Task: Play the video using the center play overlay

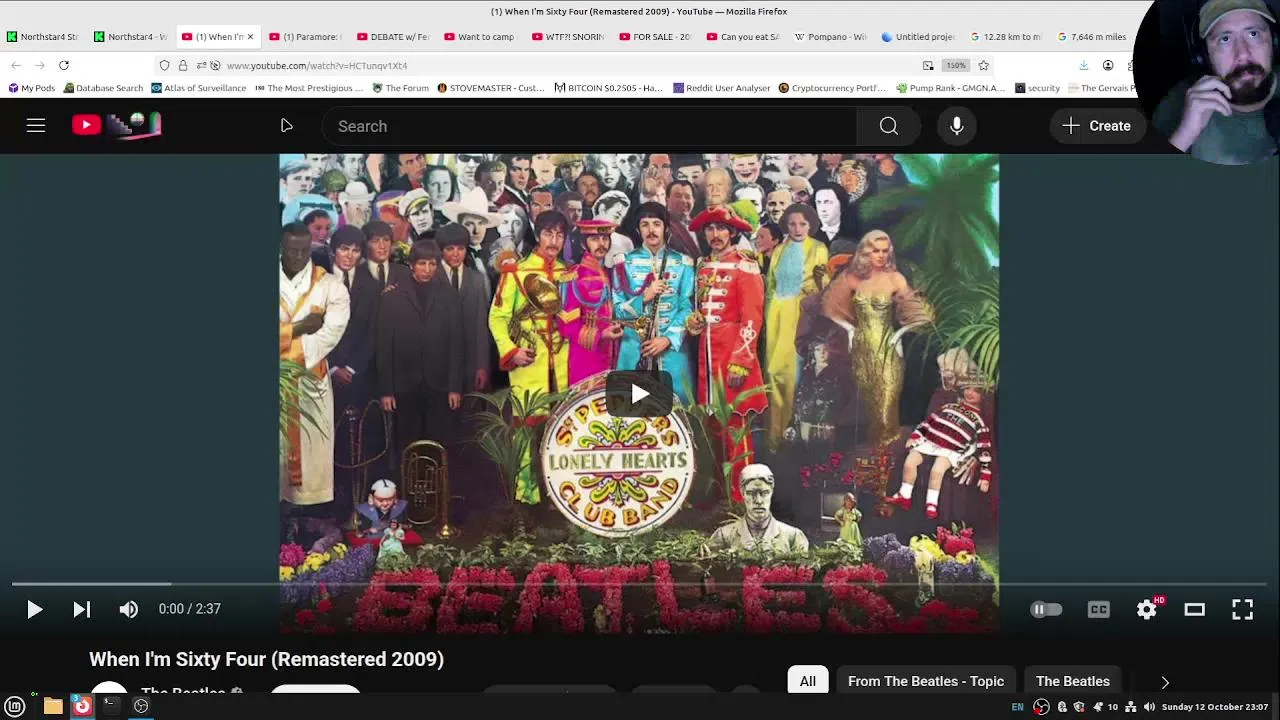Action: pos(640,394)
